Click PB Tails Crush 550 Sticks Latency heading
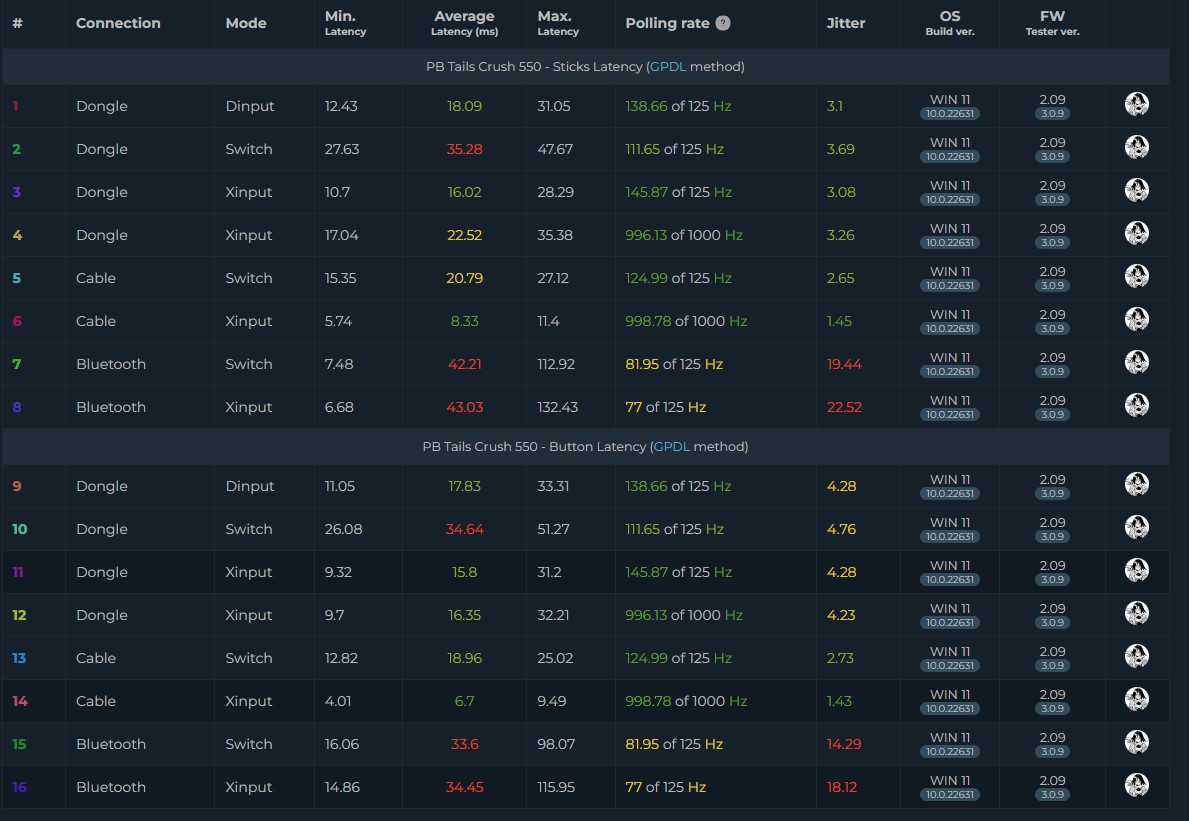Viewport: 1189px width, 821px height. [x=585, y=67]
